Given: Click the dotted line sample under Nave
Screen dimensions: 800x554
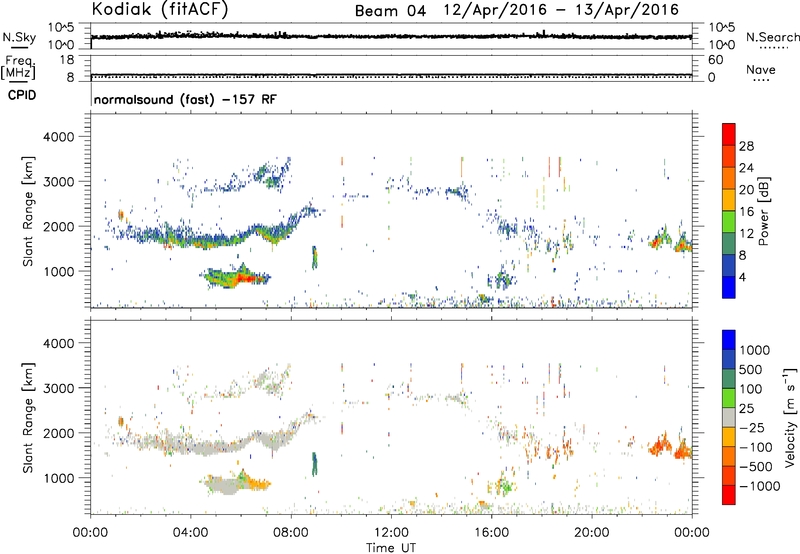Looking at the screenshot, I should click(761, 80).
